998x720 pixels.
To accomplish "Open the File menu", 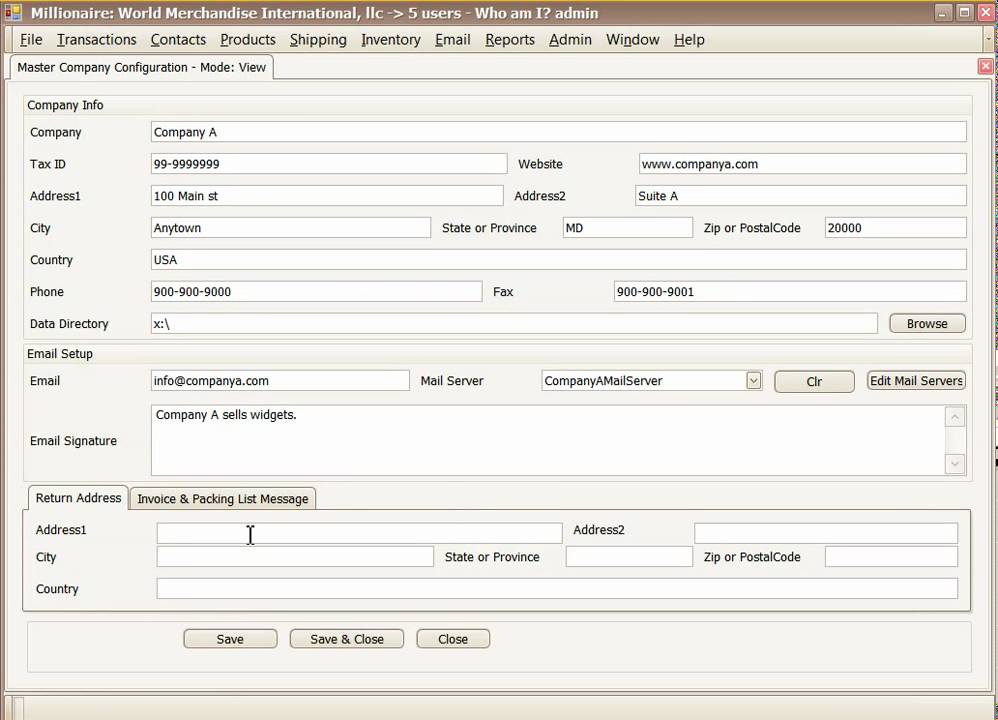I will (x=31, y=39).
